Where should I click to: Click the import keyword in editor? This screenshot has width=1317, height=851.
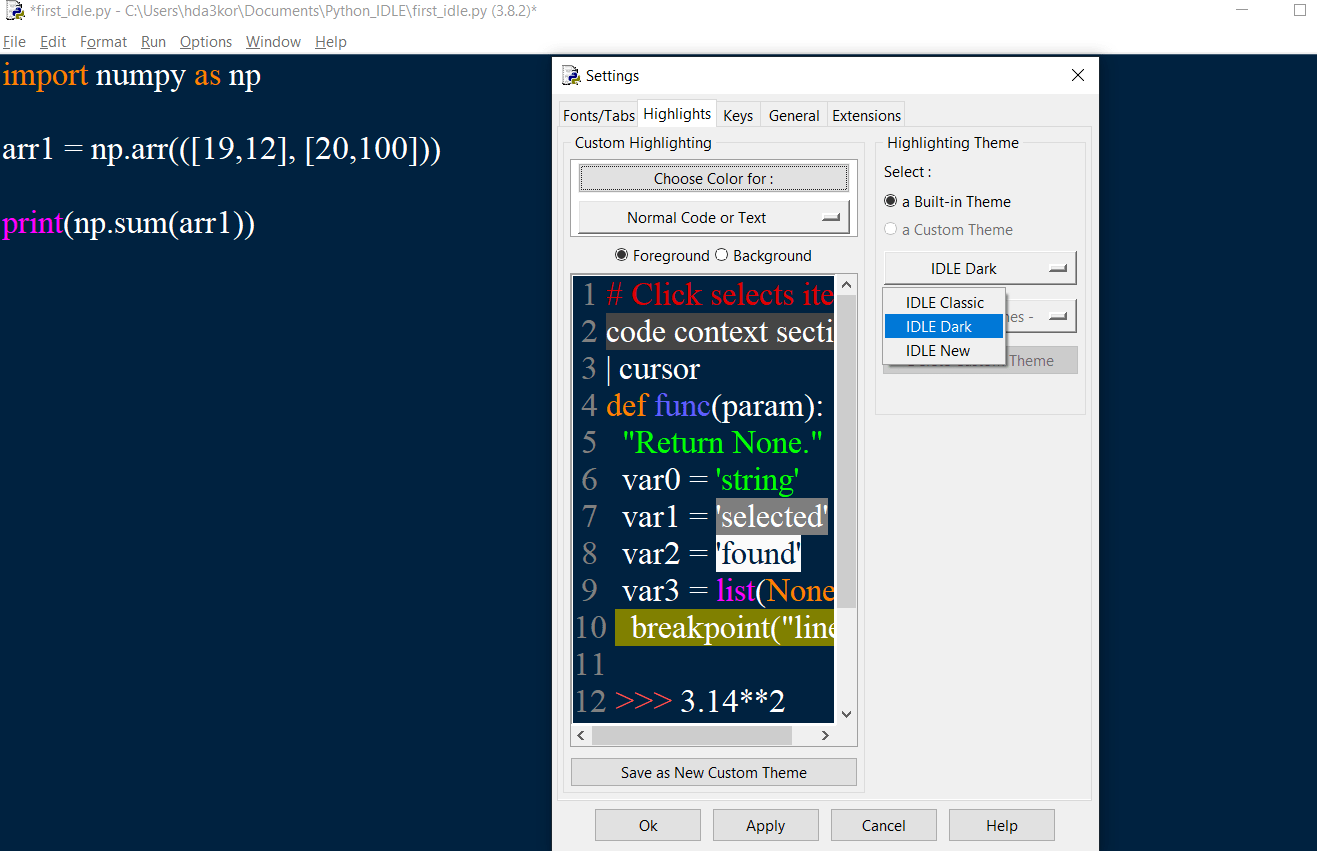point(45,76)
